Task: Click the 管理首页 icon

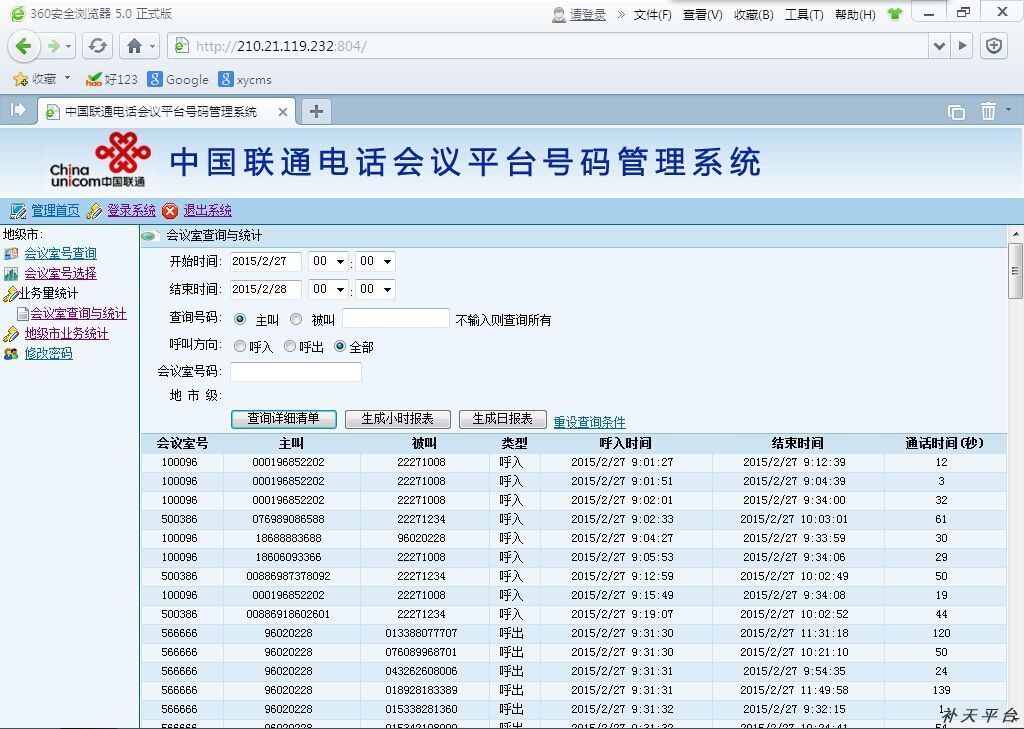Action: [18, 210]
